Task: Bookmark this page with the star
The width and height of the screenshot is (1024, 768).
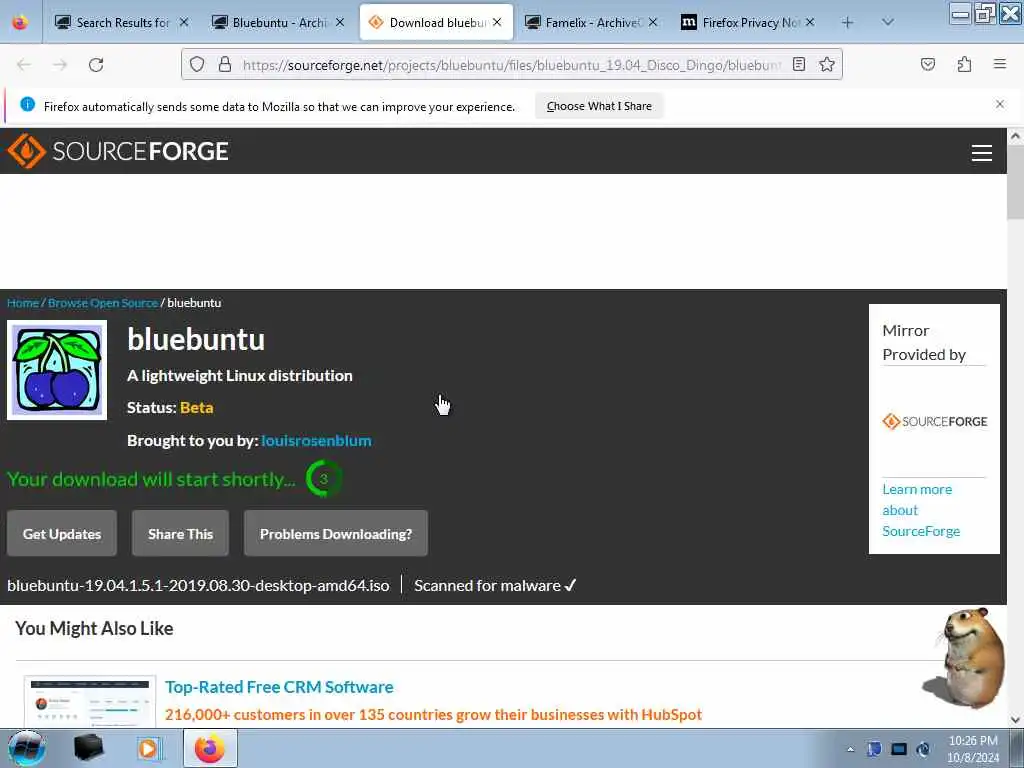Action: click(827, 64)
